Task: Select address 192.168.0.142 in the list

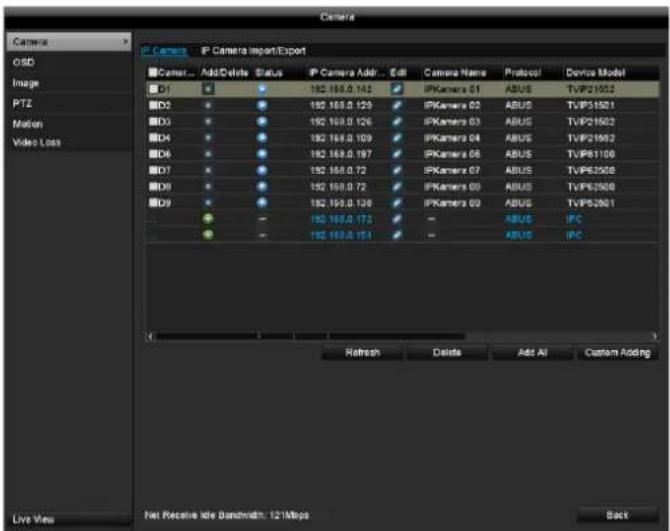Action: pos(341,89)
